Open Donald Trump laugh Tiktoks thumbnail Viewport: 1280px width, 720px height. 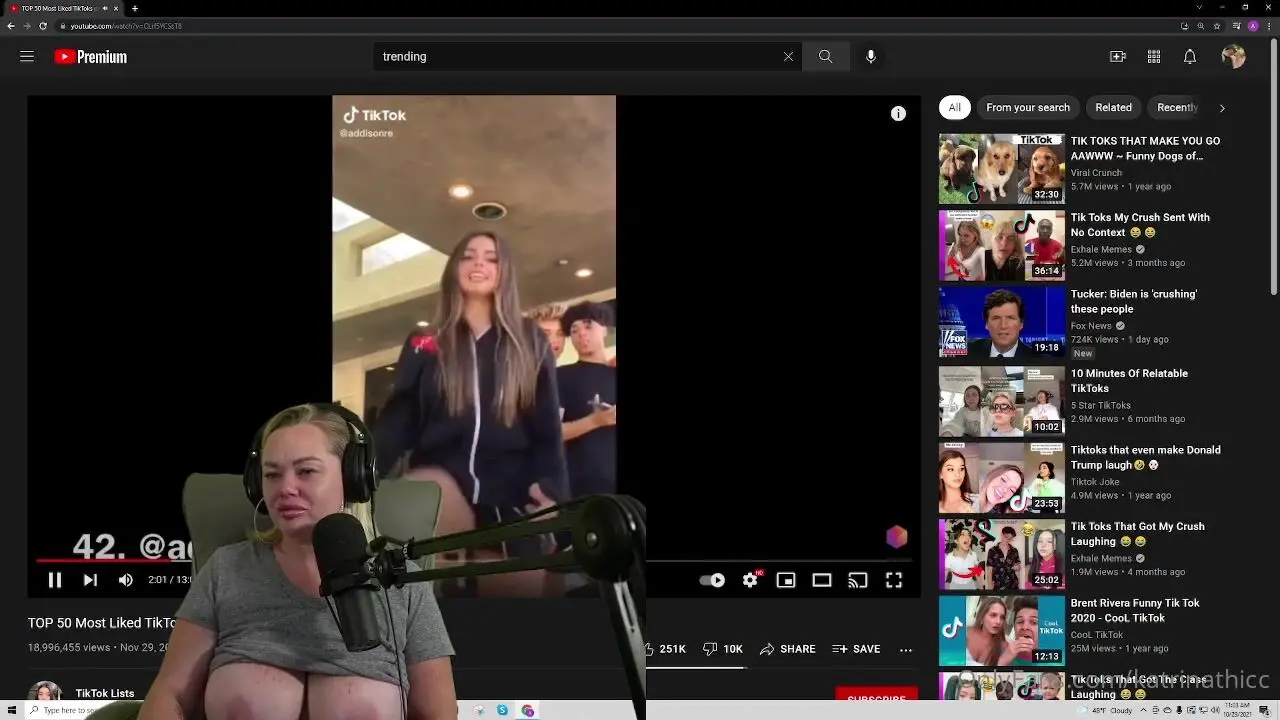(1002, 476)
